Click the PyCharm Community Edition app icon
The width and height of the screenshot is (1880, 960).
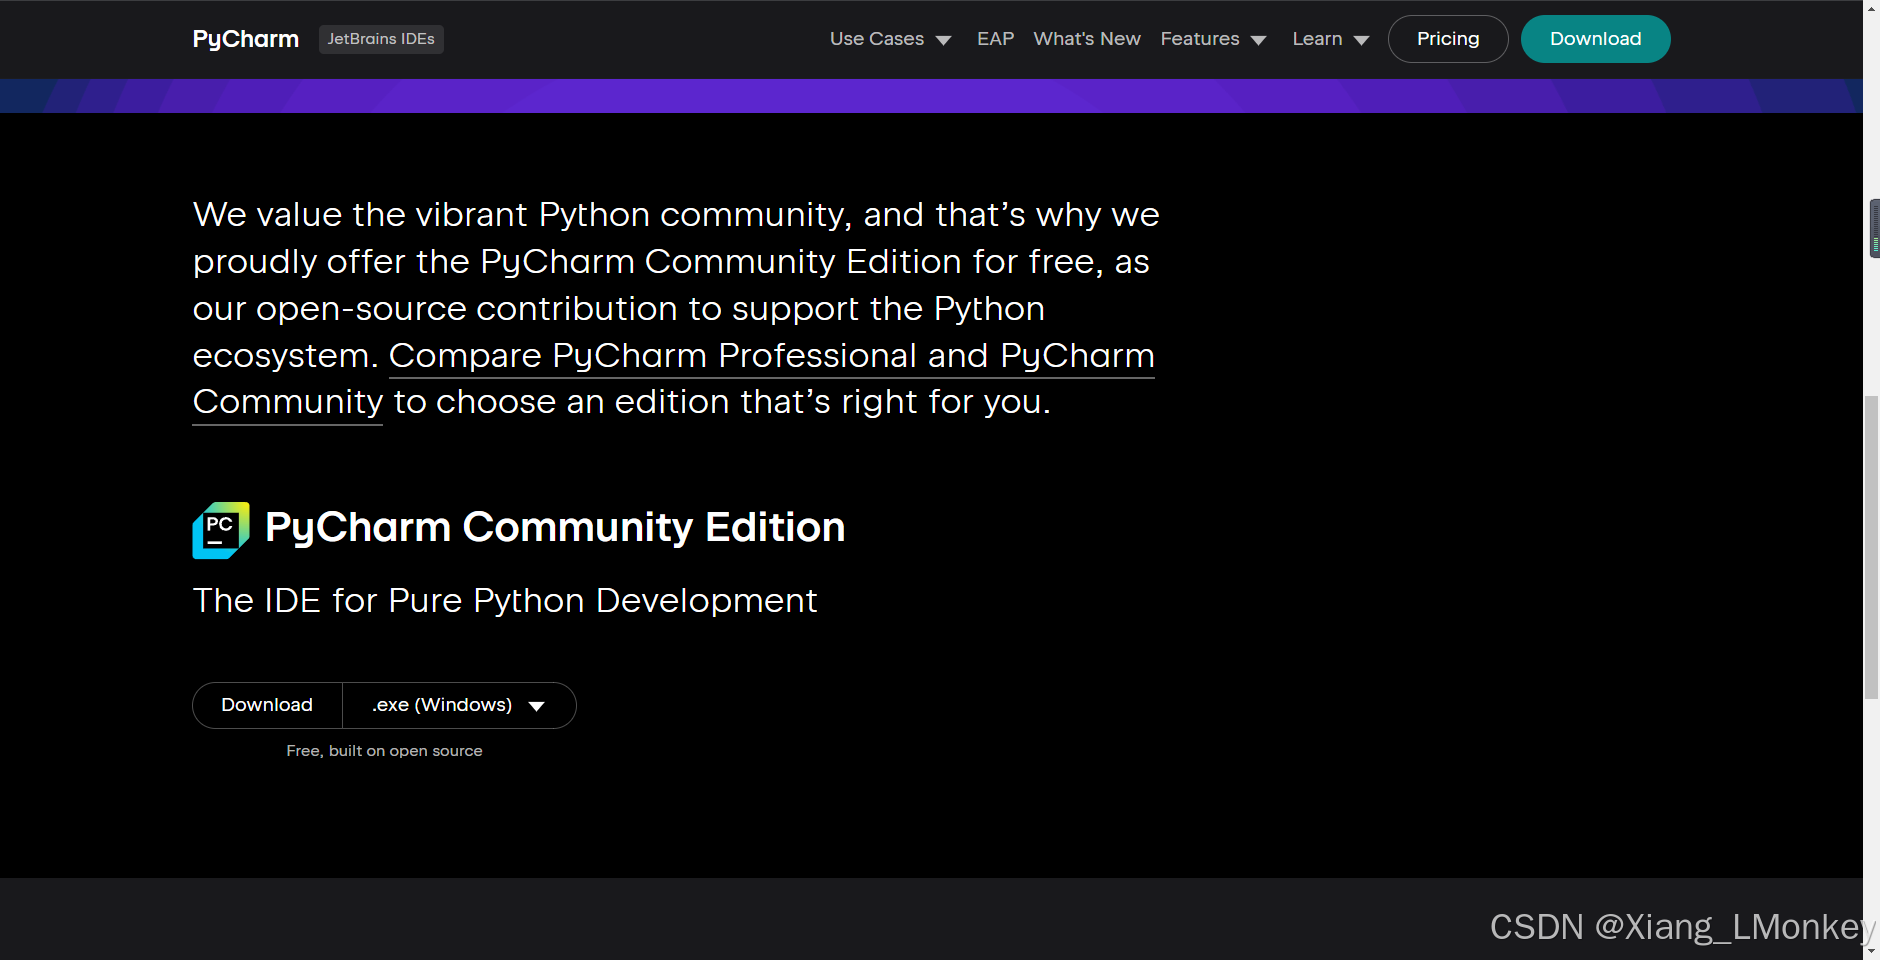point(221,529)
